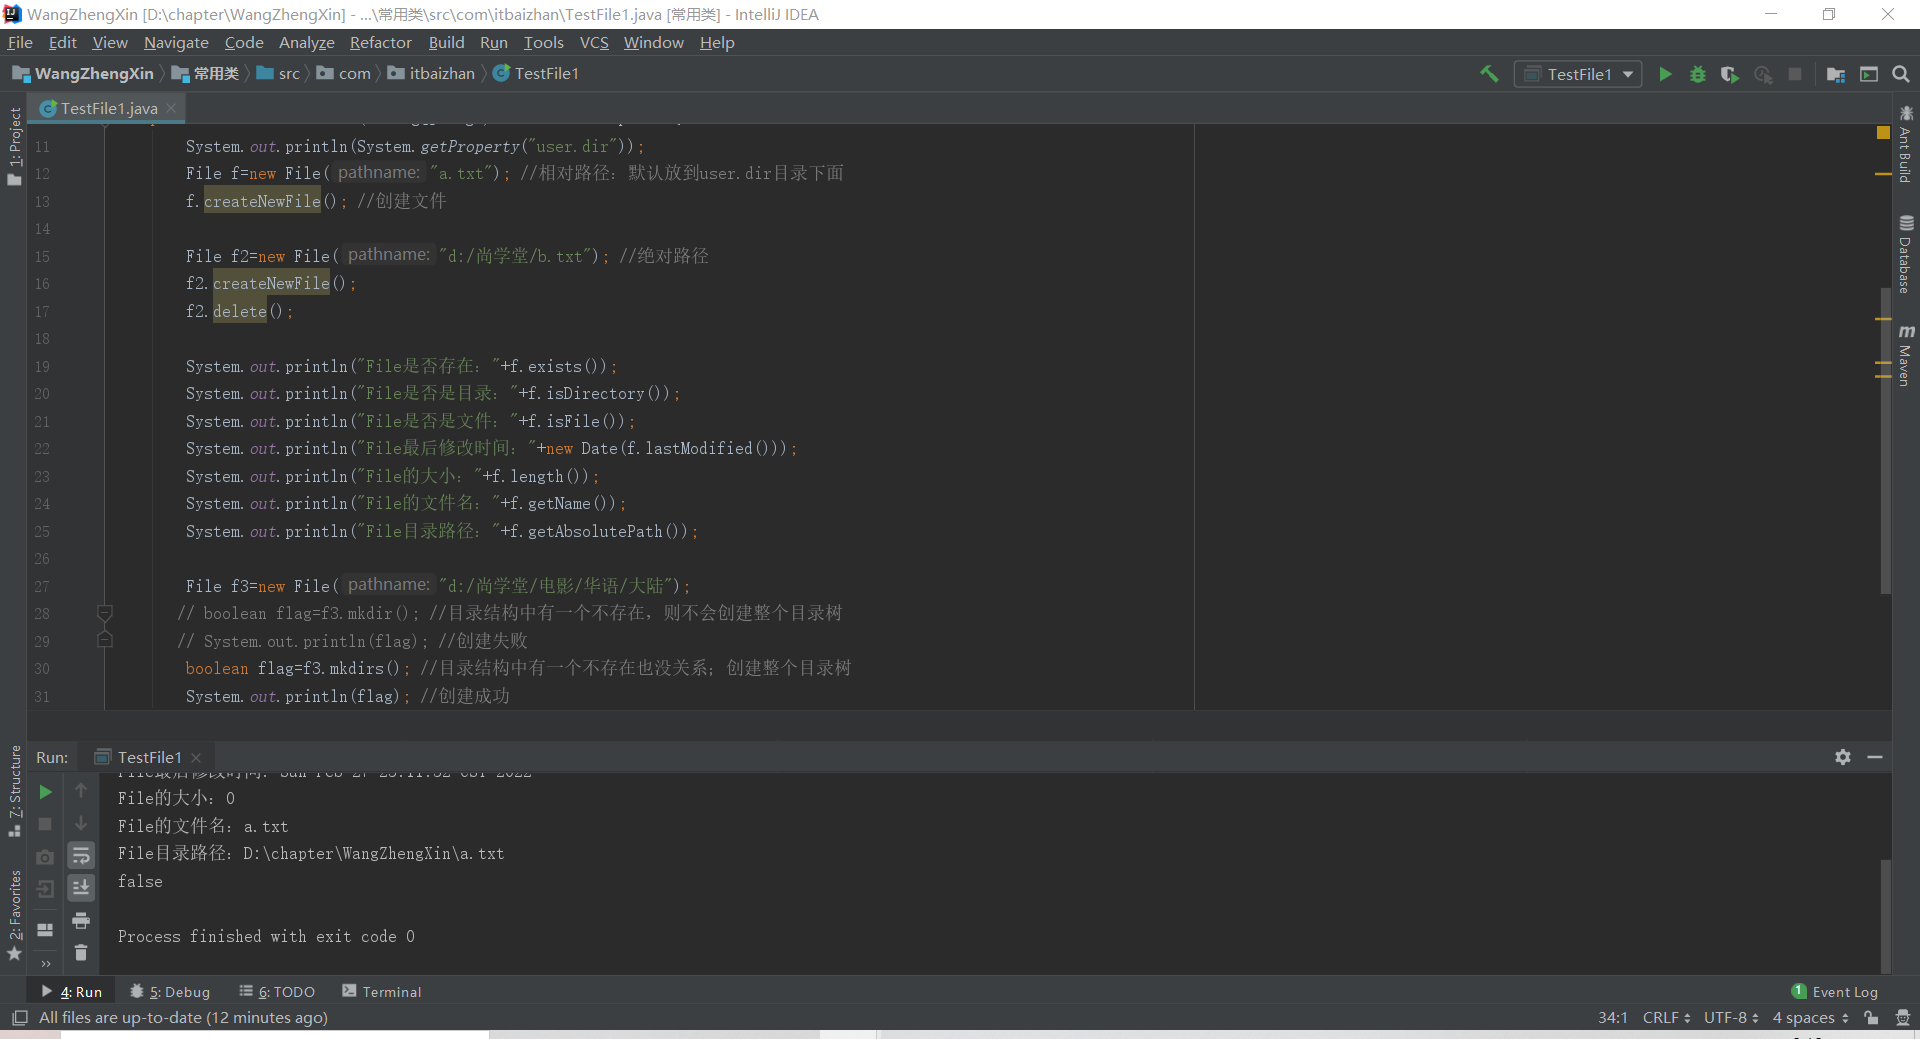The height and width of the screenshot is (1039, 1920).
Task: Click the read-only lock icon in status bar
Action: coord(1871,1018)
